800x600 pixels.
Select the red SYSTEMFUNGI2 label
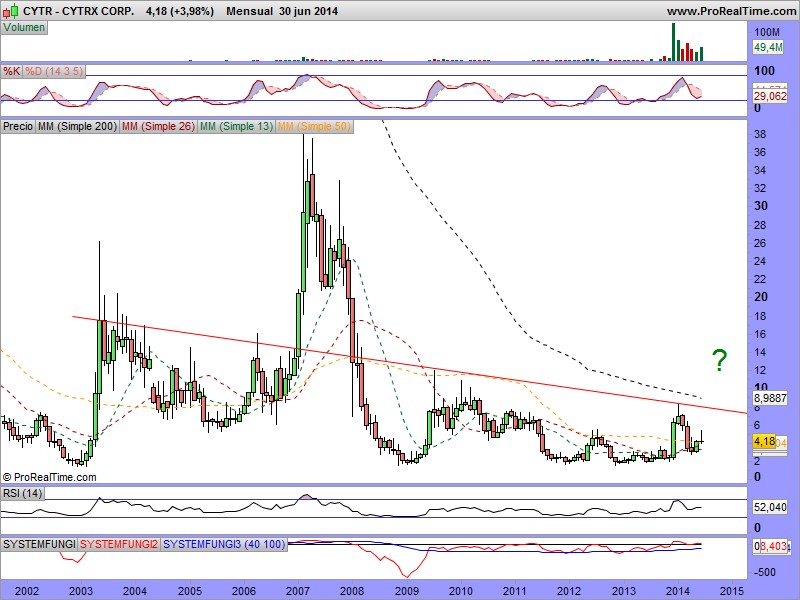[x=119, y=544]
